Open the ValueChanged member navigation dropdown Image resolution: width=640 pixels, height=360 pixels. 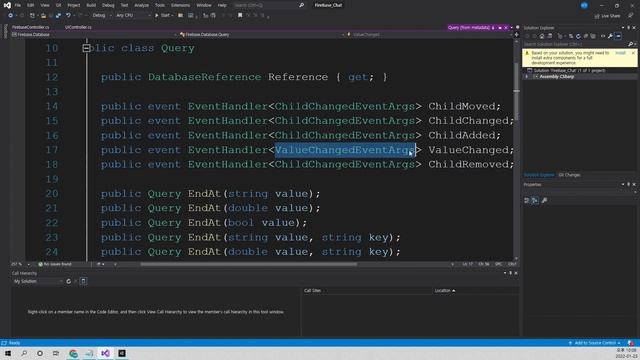click(430, 35)
